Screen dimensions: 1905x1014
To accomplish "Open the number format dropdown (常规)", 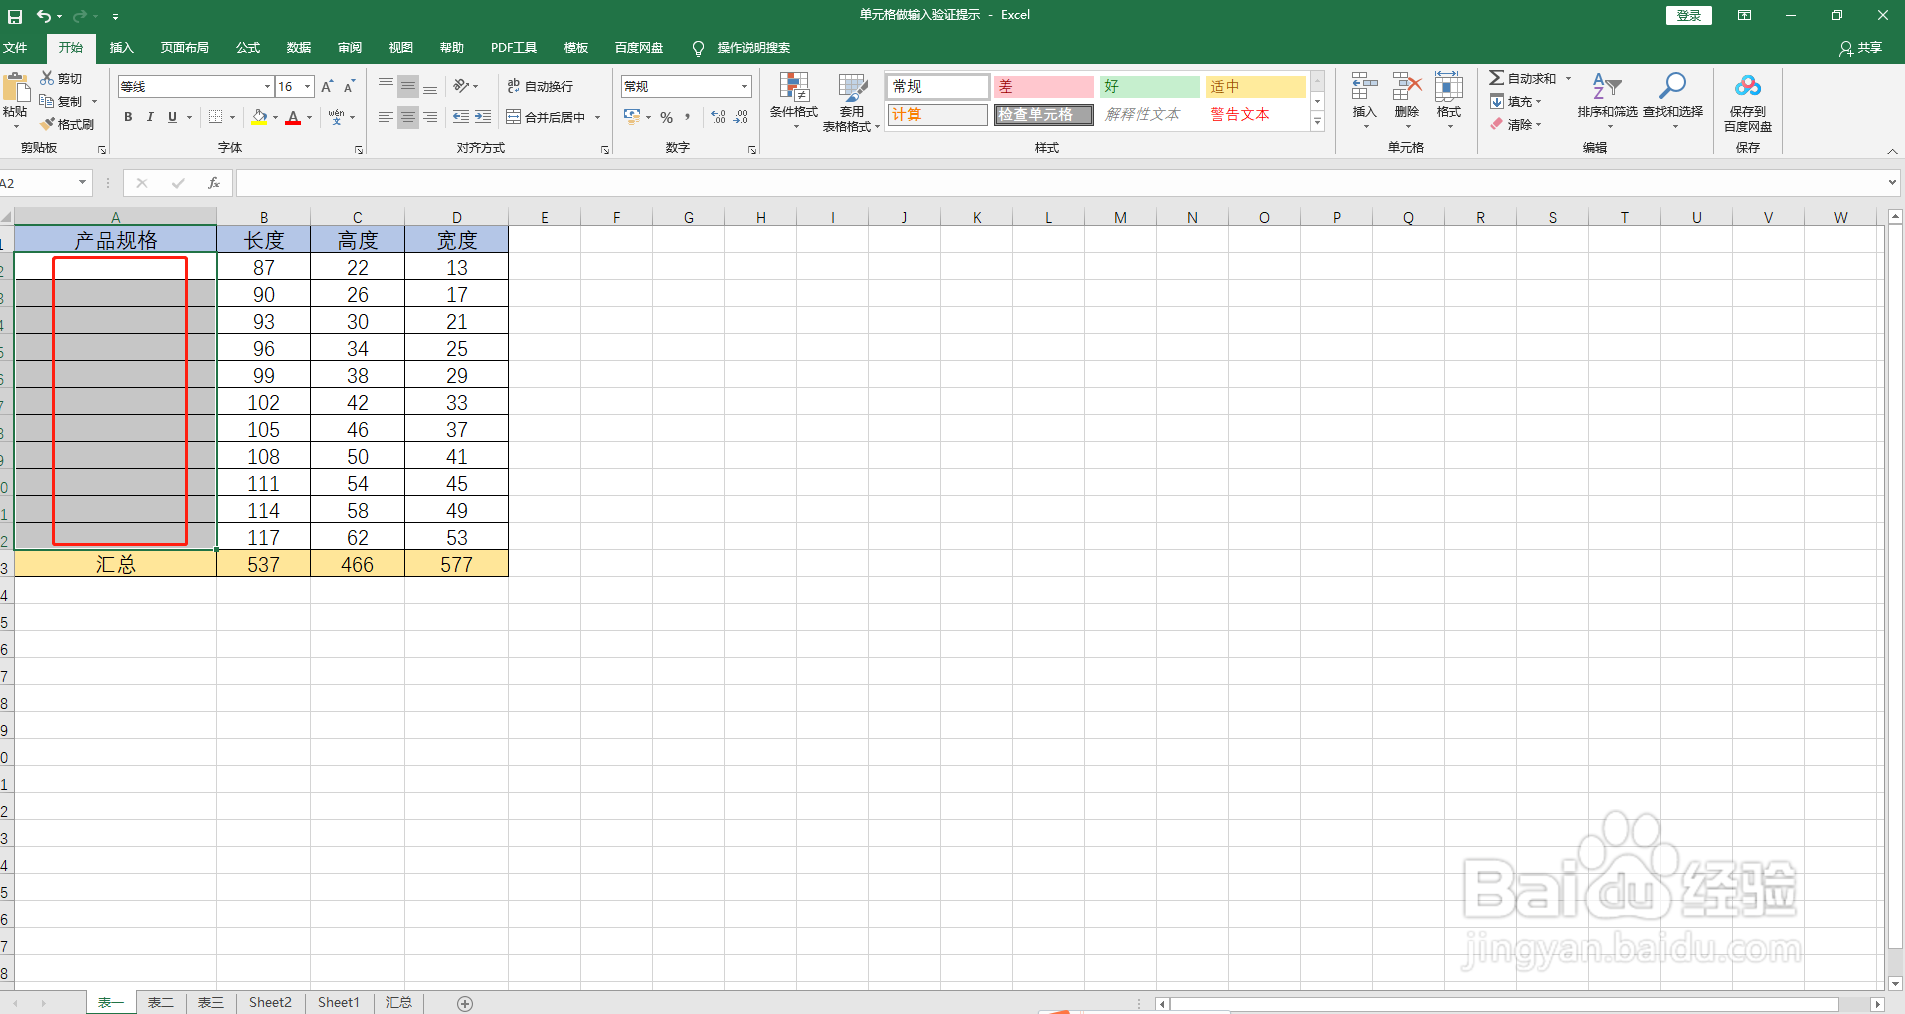I will pyautogui.click(x=744, y=87).
